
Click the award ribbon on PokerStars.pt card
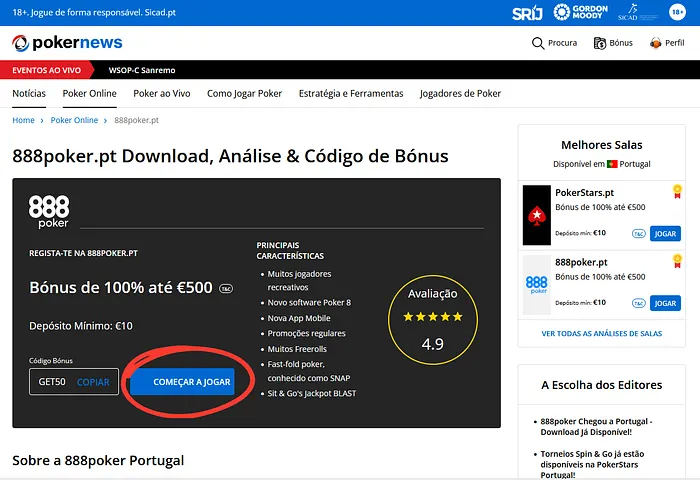pos(677,192)
